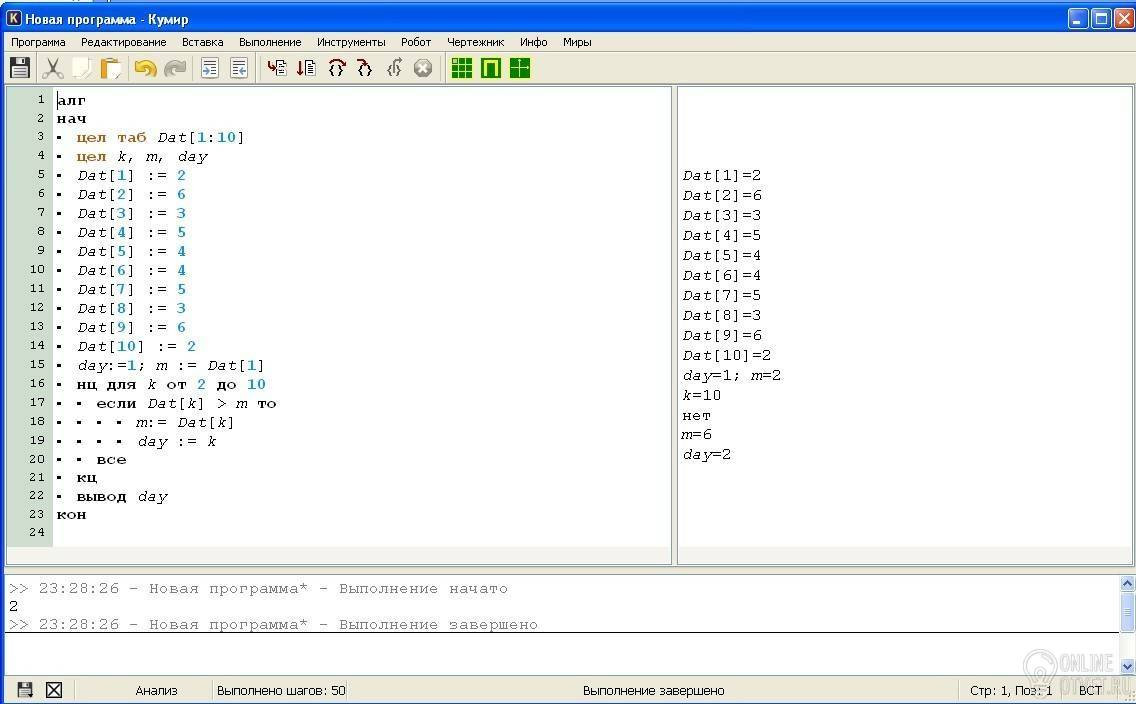
Task: Open the Инструменты menu
Action: tap(351, 42)
